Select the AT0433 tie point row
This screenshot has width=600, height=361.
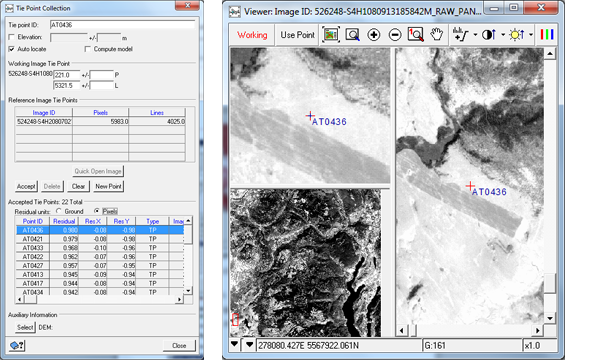coord(100,248)
